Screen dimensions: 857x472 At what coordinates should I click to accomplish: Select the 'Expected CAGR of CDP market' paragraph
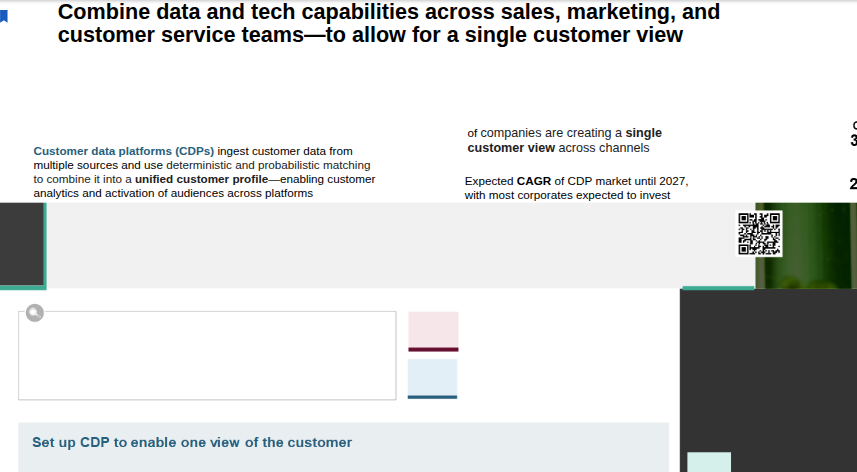(x=576, y=188)
